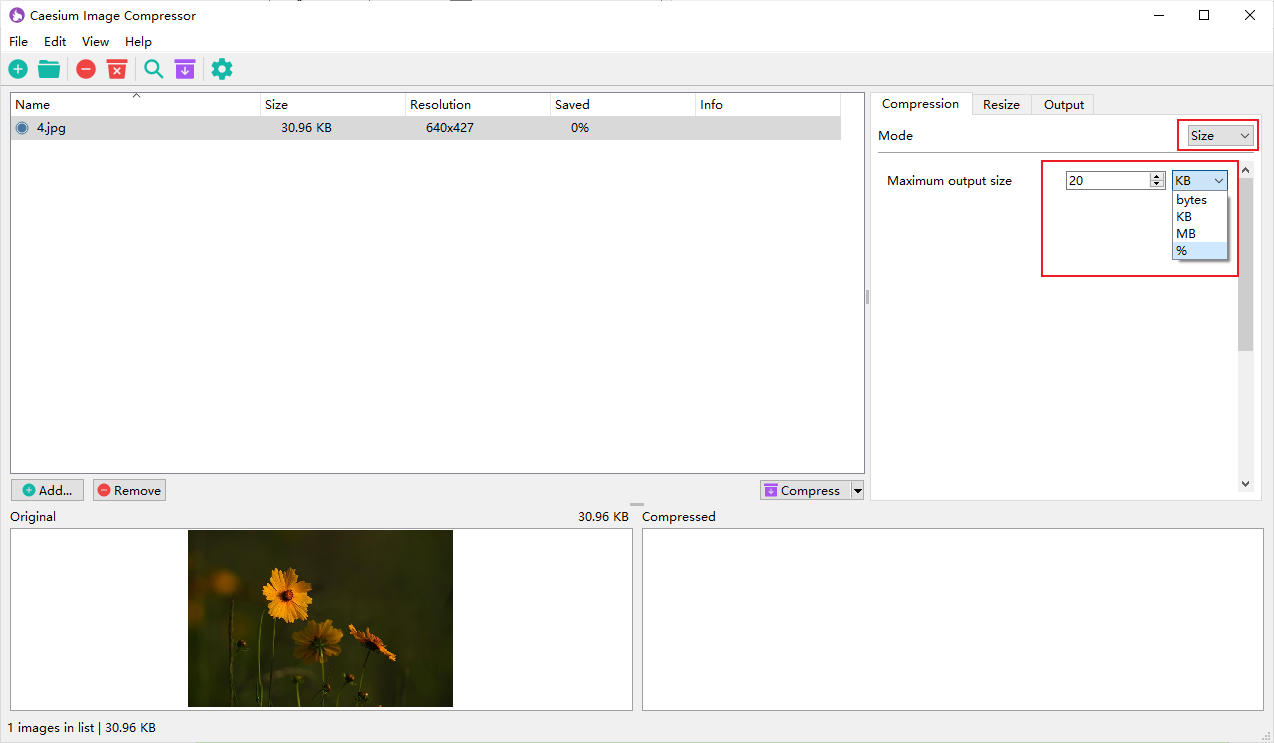The height and width of the screenshot is (743, 1274).
Task: Pick bytes in the unit dropdown list
Action: (1199, 200)
